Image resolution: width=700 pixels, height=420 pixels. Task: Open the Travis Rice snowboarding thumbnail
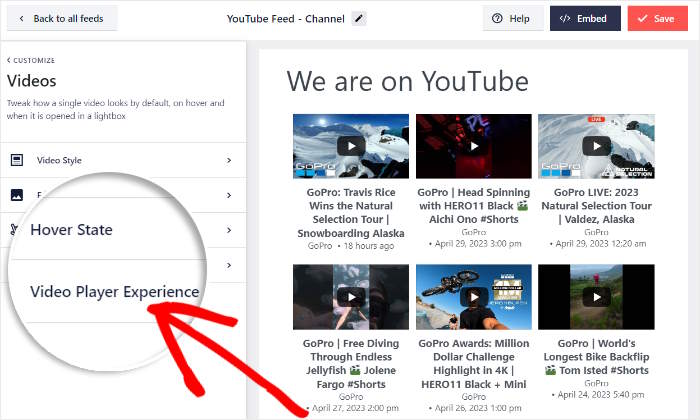pos(351,146)
